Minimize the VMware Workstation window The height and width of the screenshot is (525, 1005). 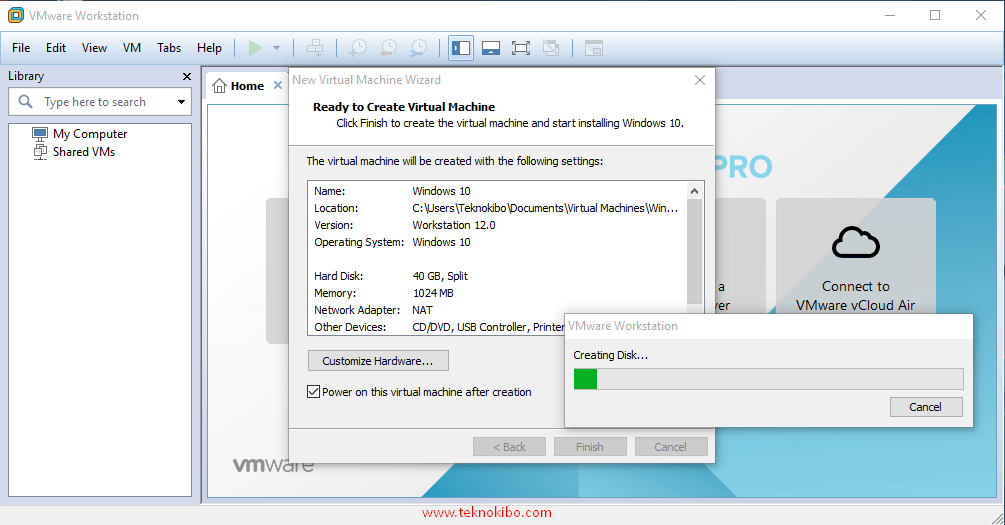890,15
